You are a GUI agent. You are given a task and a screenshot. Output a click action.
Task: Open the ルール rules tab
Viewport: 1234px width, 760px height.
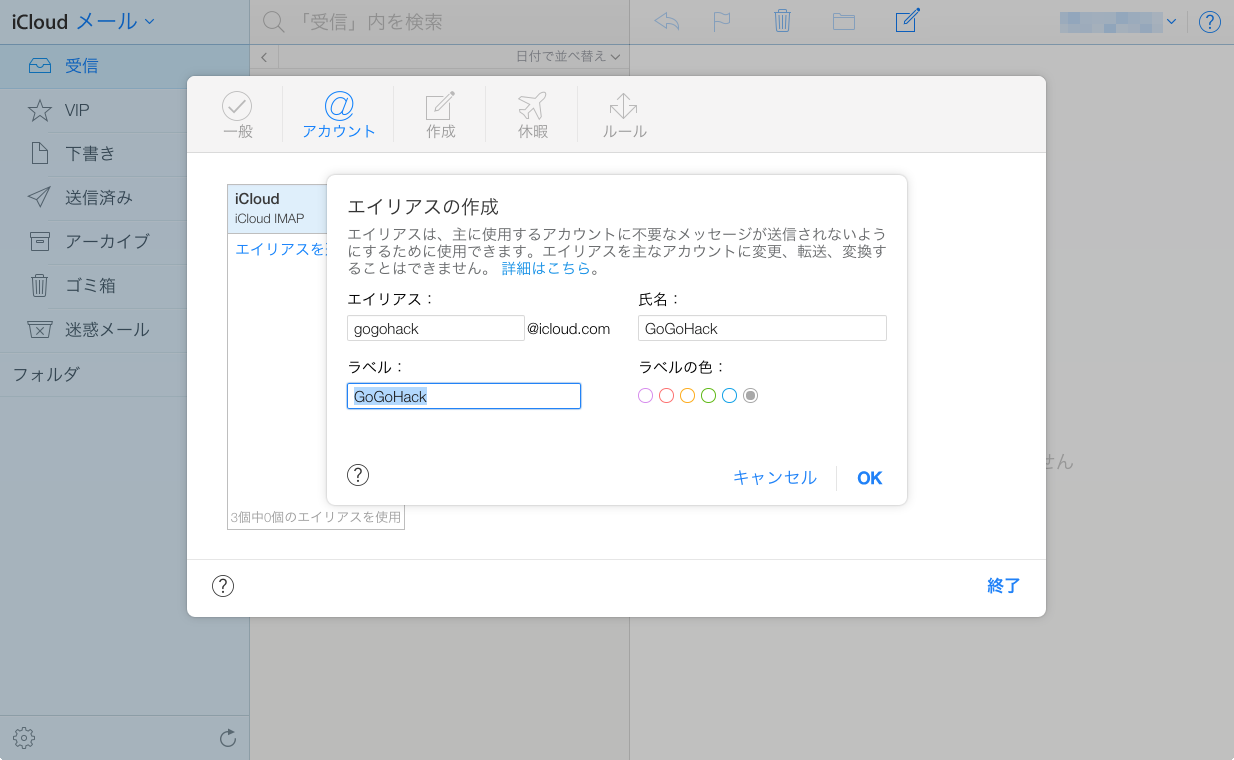coord(624,115)
